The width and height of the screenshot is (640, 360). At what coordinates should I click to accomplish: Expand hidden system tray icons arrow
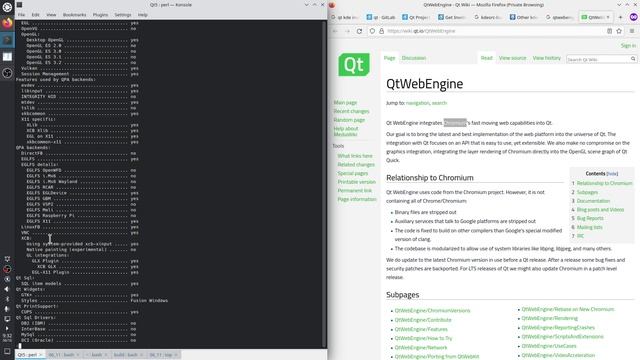[x=7, y=328]
